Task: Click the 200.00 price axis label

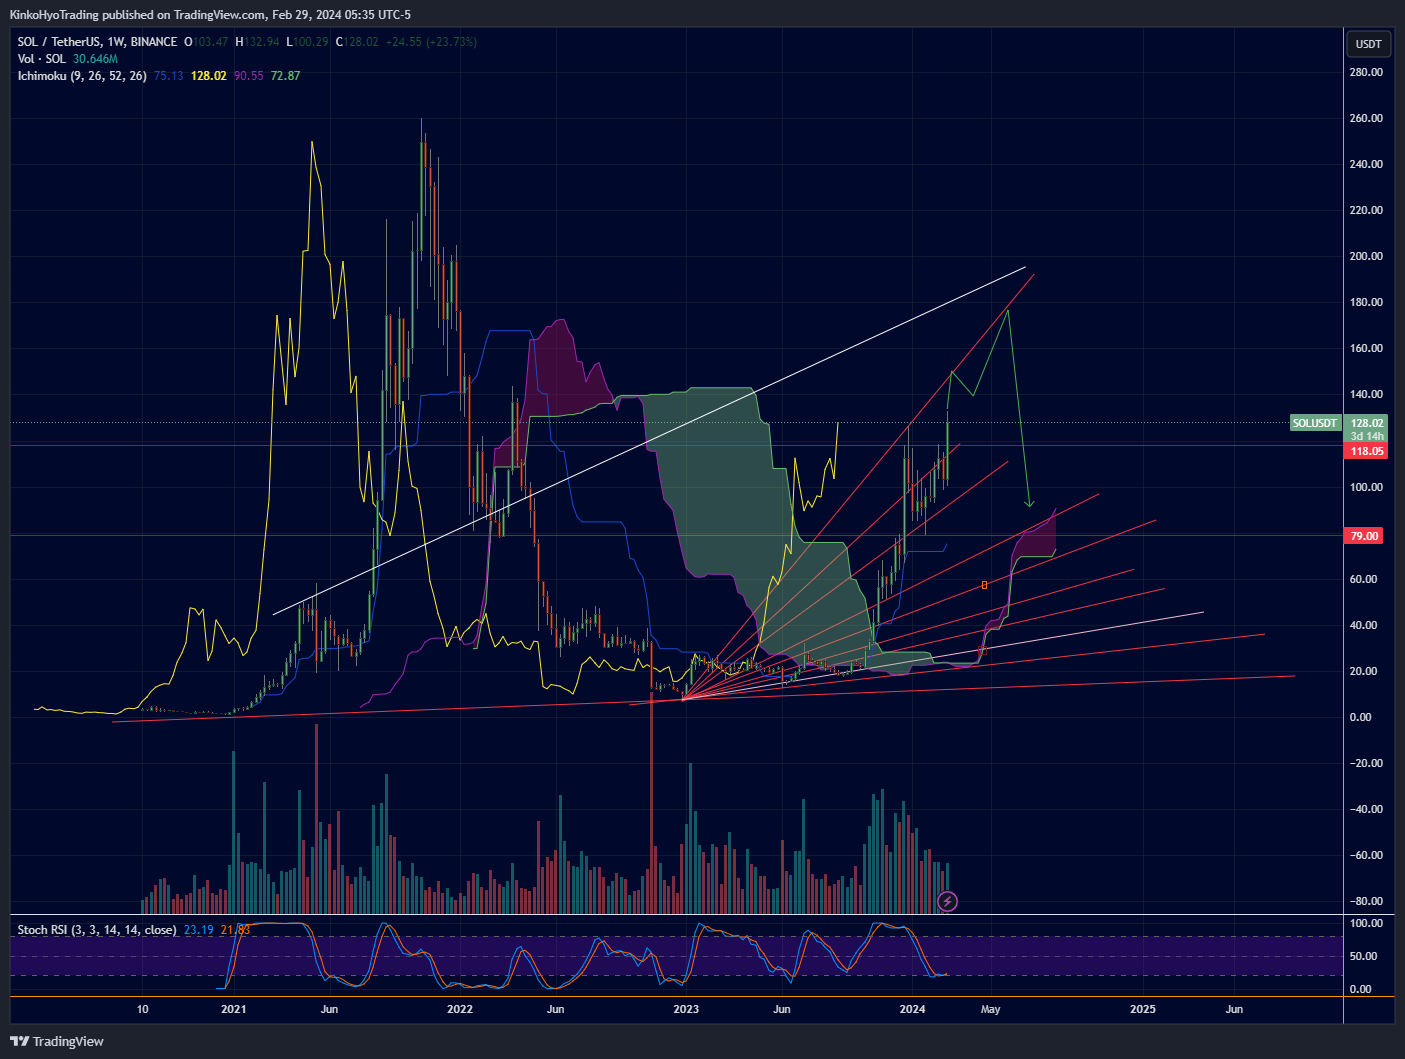Action: 1366,256
